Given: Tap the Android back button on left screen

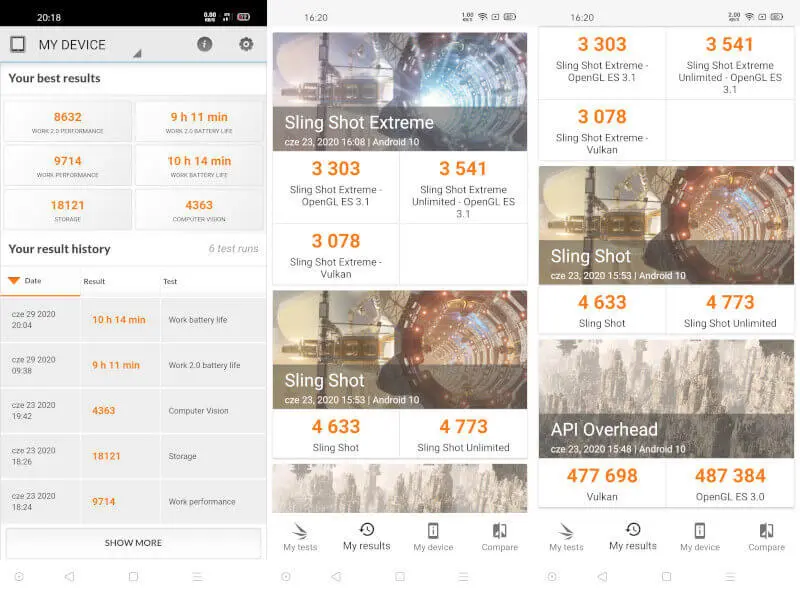Looking at the screenshot, I should (69, 577).
